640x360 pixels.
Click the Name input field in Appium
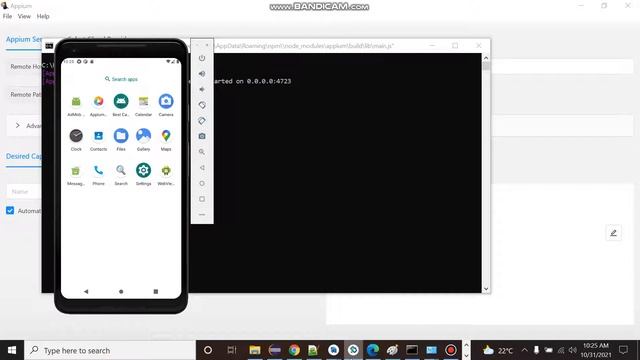pyautogui.click(x=23, y=191)
